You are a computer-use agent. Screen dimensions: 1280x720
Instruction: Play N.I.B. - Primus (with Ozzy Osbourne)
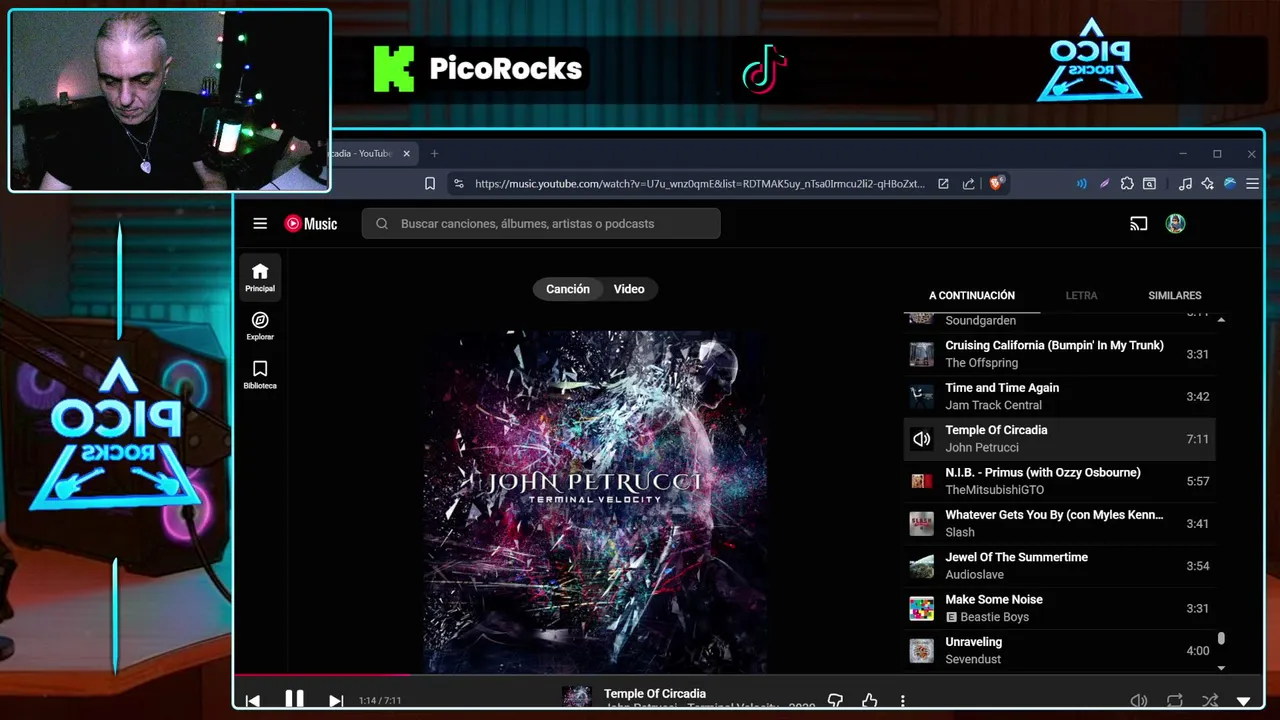tap(1060, 481)
